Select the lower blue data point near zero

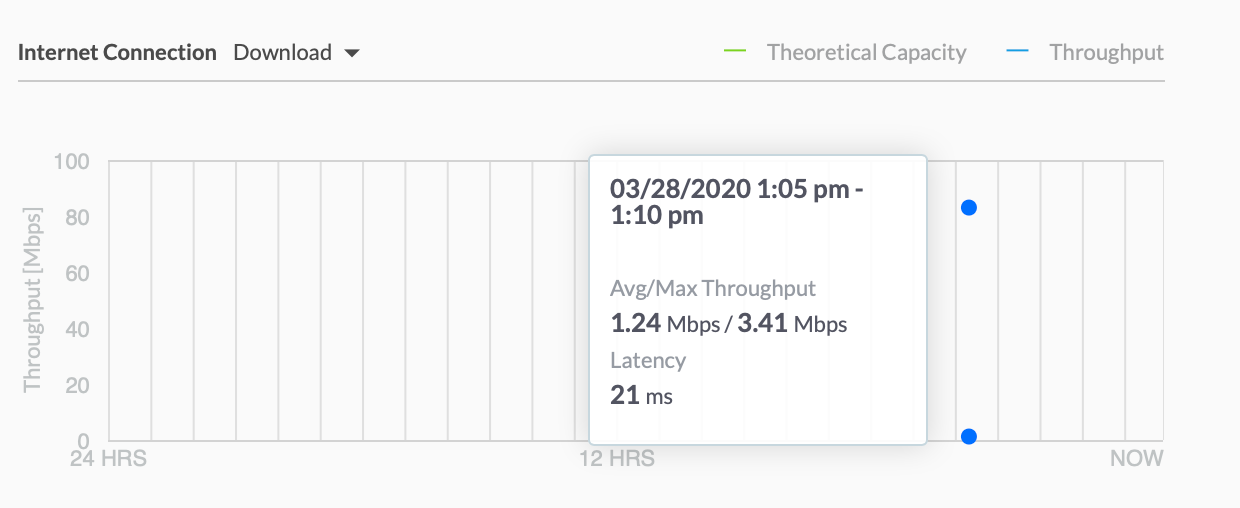pyautogui.click(x=968, y=436)
